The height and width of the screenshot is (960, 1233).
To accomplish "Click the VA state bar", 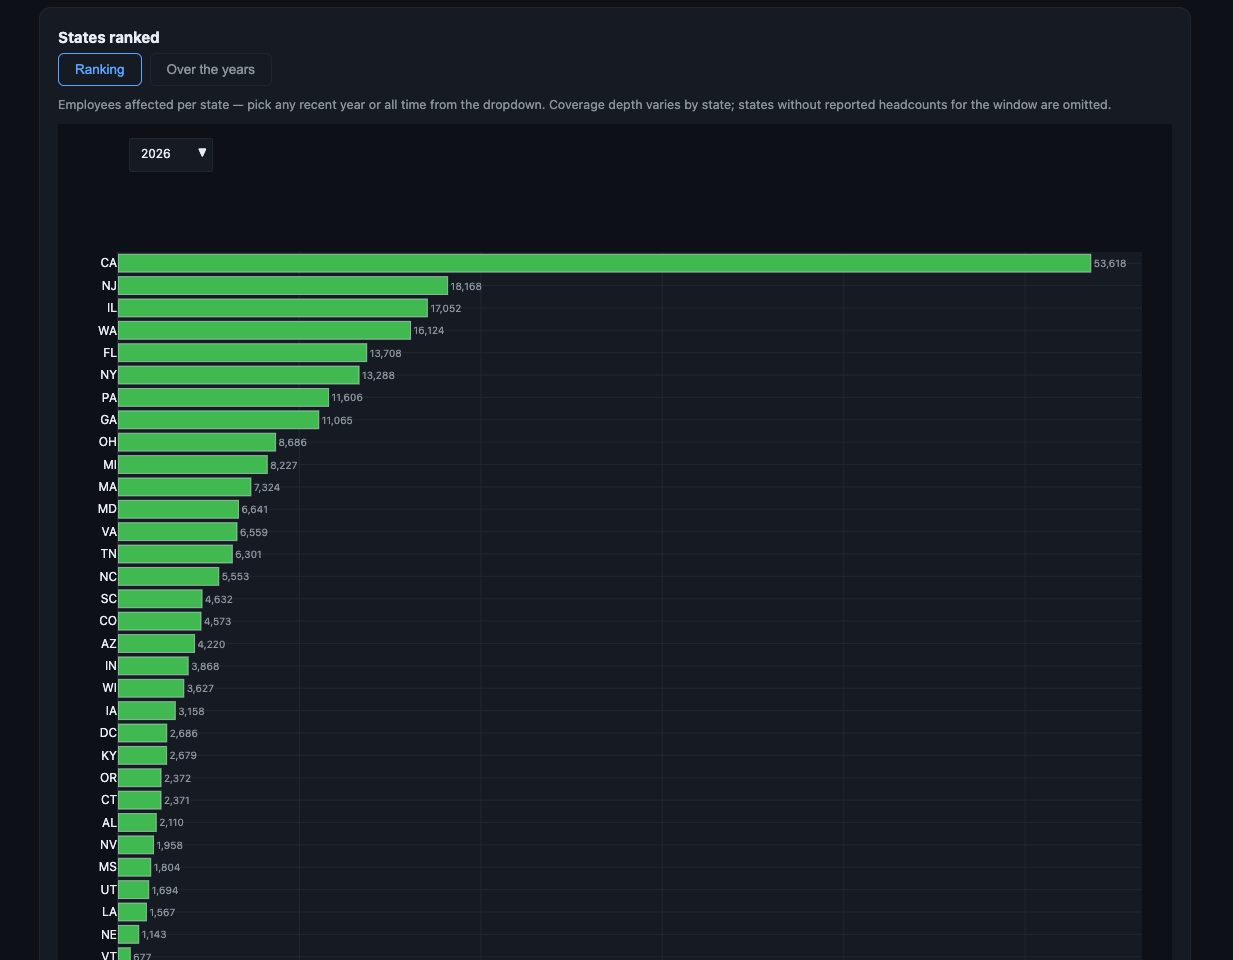I will tap(177, 532).
